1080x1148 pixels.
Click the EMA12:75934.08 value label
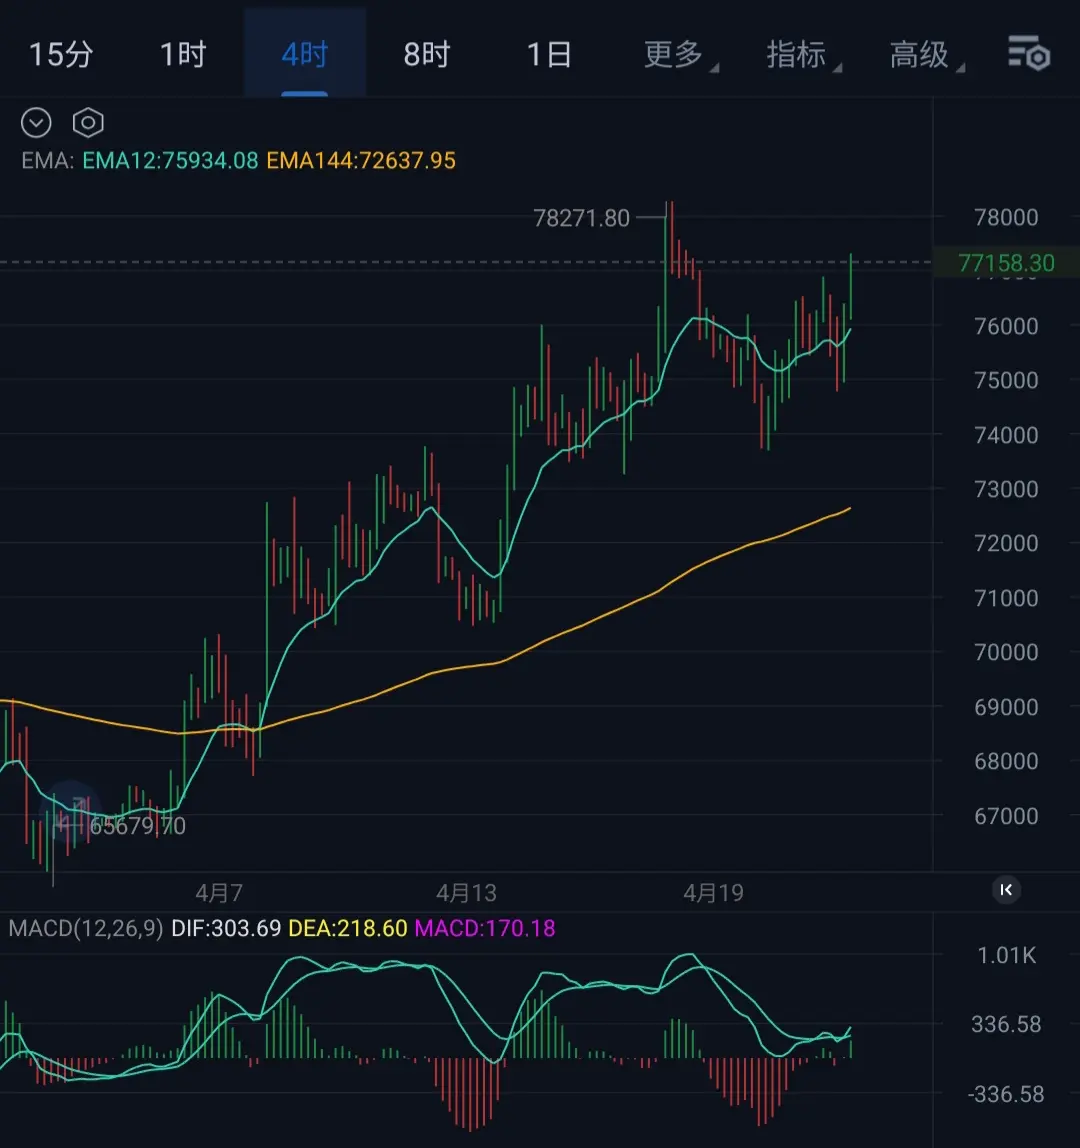tap(170, 160)
